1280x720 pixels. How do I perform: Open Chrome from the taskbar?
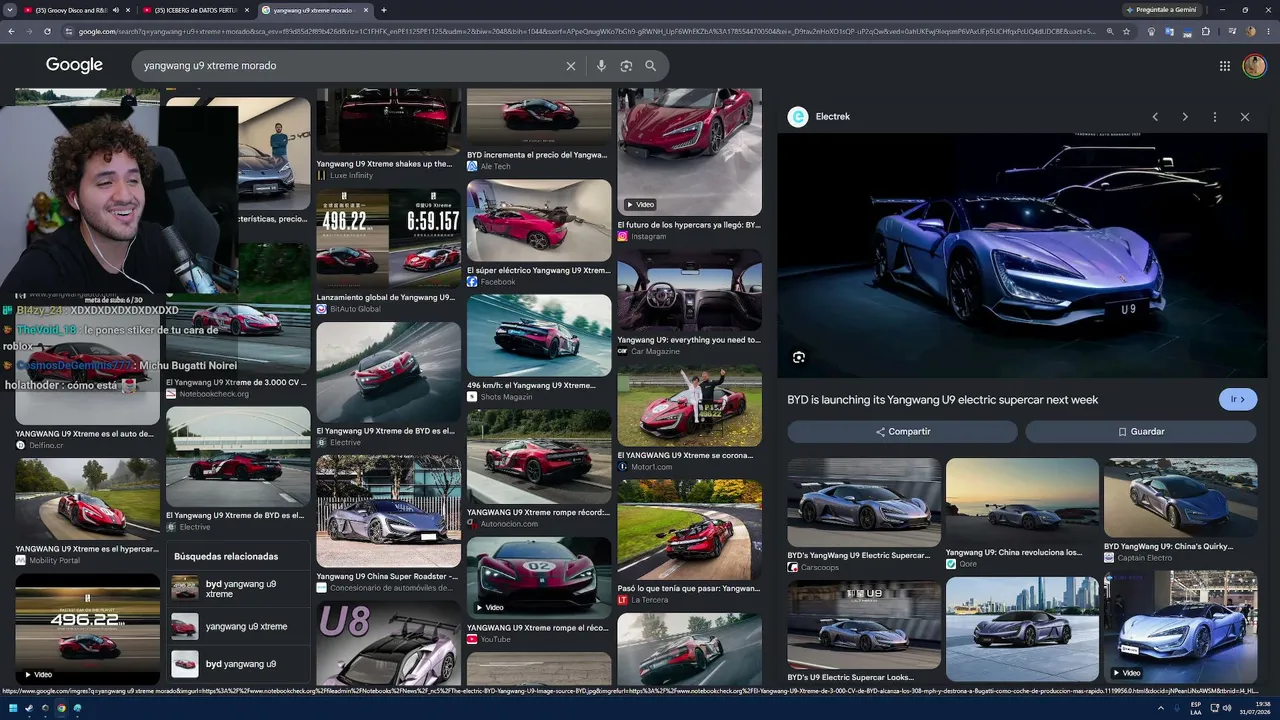pyautogui.click(x=61, y=708)
